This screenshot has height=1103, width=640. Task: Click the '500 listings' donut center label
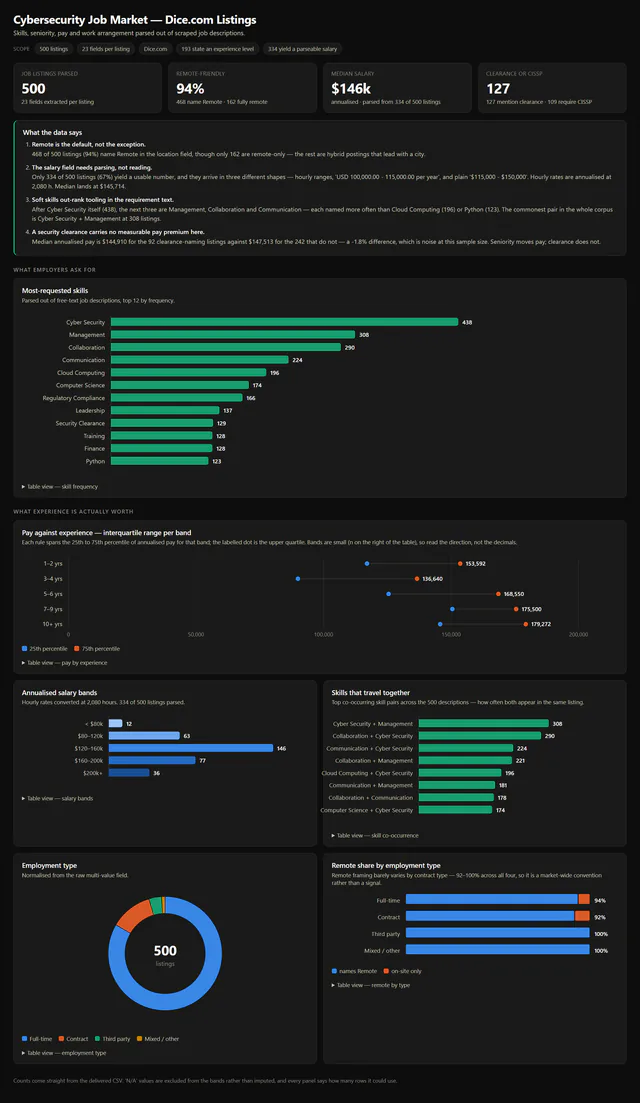(165, 955)
